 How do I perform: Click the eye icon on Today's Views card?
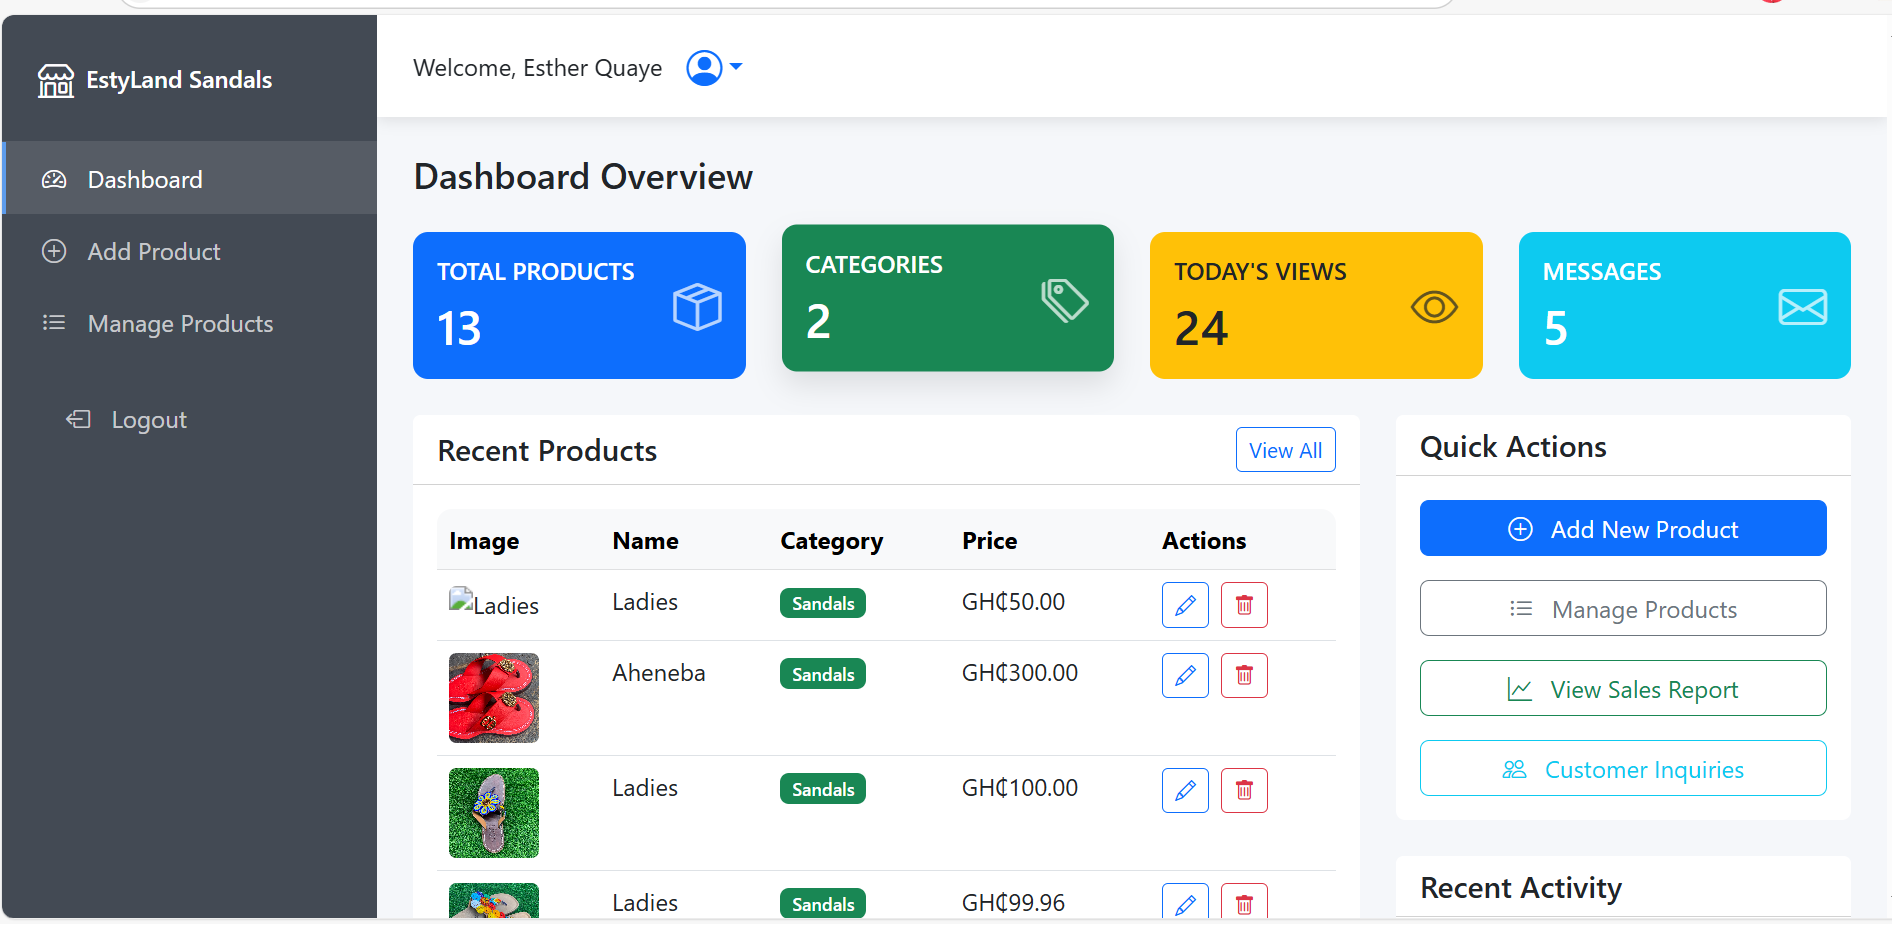point(1433,306)
